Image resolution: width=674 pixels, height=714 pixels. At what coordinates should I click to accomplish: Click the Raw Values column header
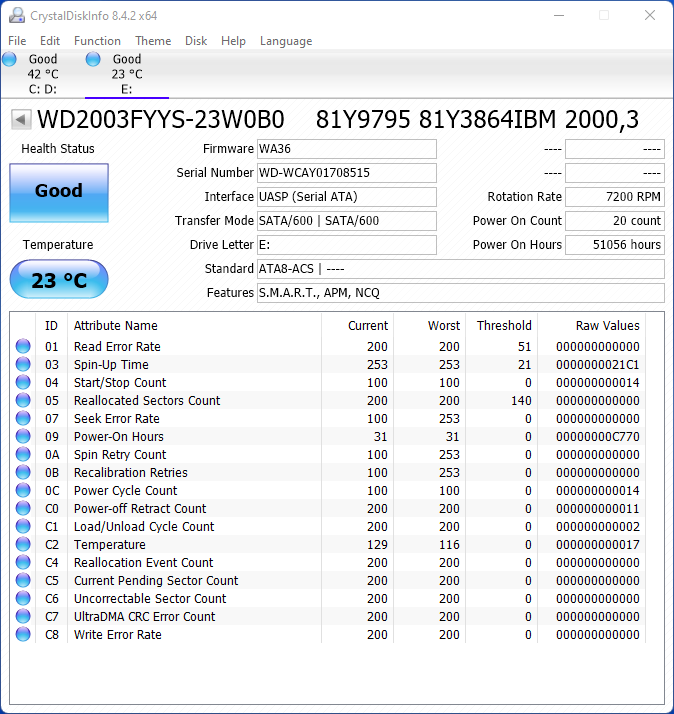point(607,326)
